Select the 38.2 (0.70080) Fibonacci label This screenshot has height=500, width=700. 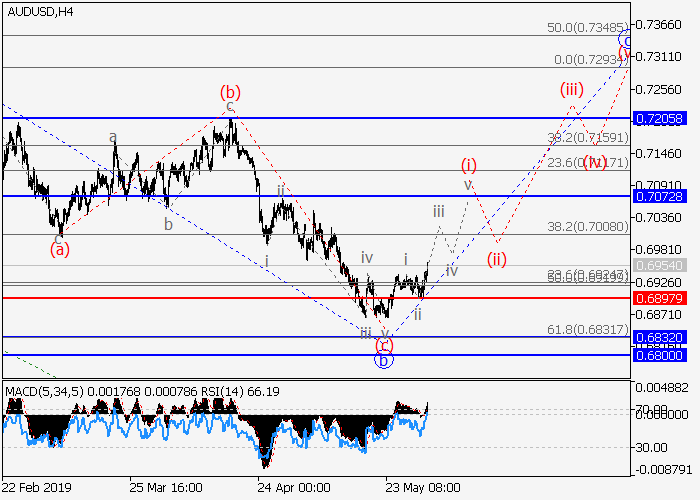click(589, 226)
